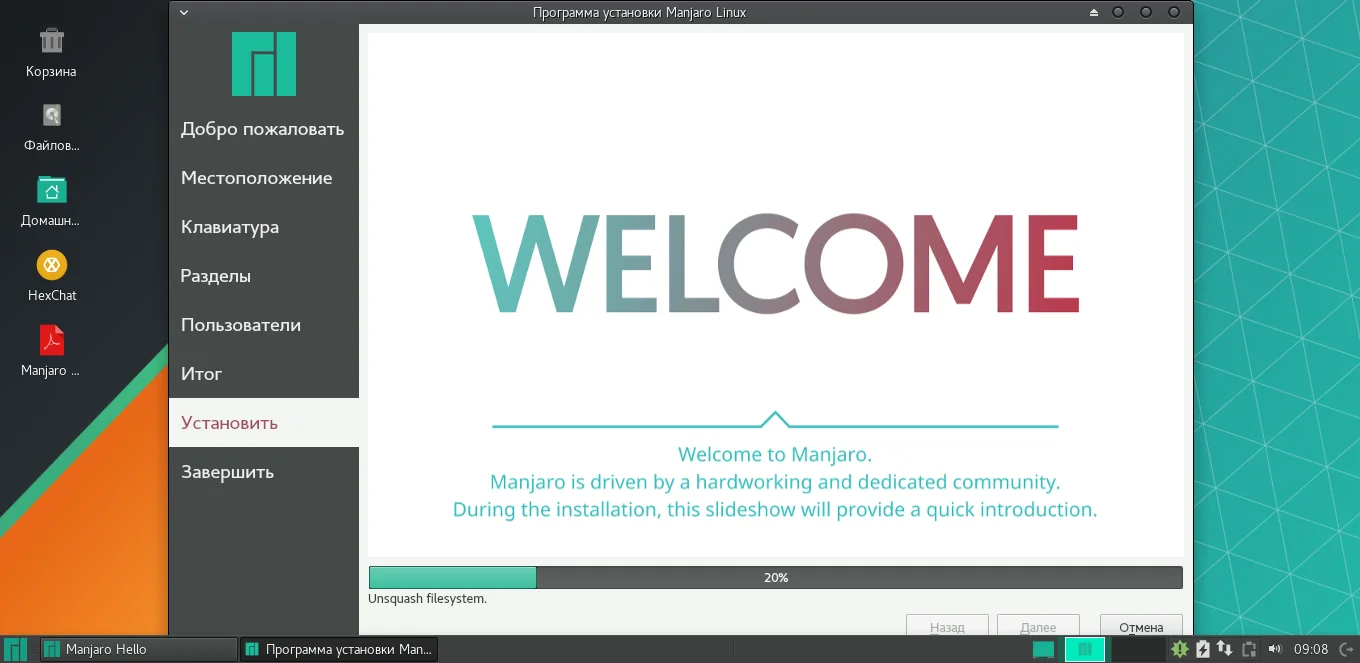Click the Программа установки Man... taskbar button

click(338, 649)
